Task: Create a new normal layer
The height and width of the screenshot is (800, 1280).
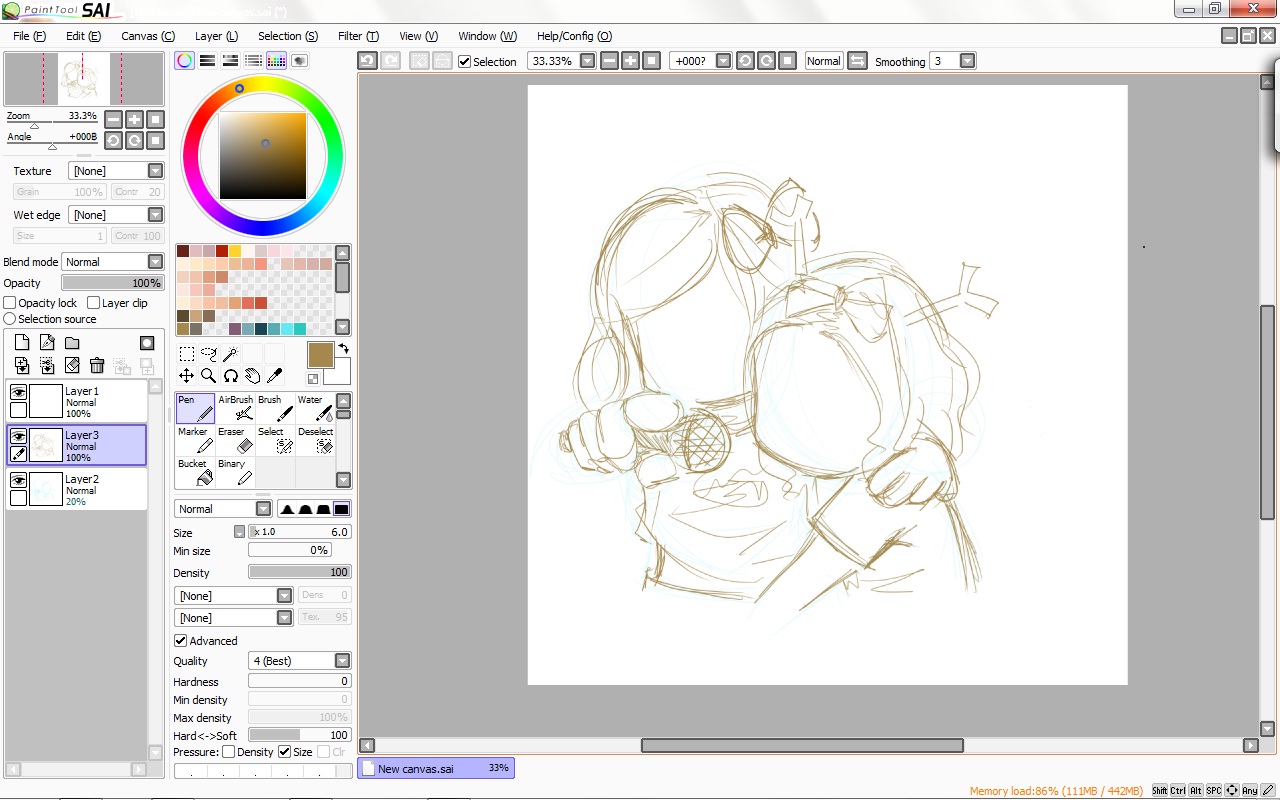Action: (x=22, y=343)
